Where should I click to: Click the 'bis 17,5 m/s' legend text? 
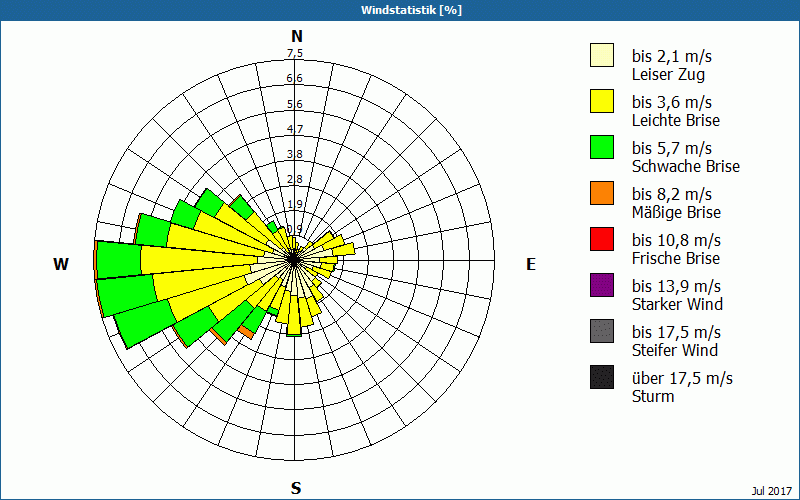(x=677, y=332)
